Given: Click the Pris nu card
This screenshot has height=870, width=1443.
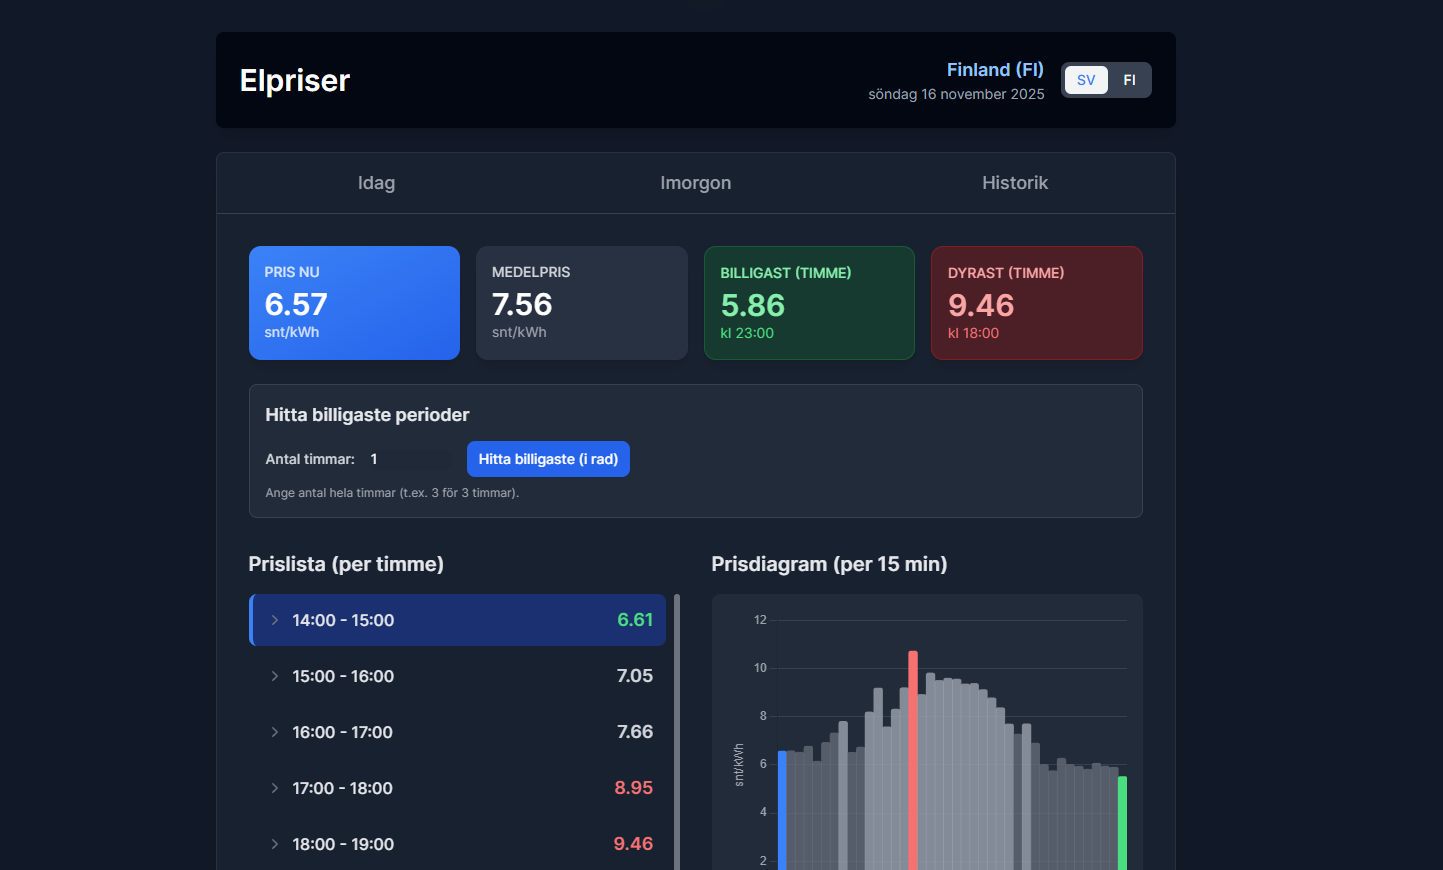Looking at the screenshot, I should click(354, 303).
